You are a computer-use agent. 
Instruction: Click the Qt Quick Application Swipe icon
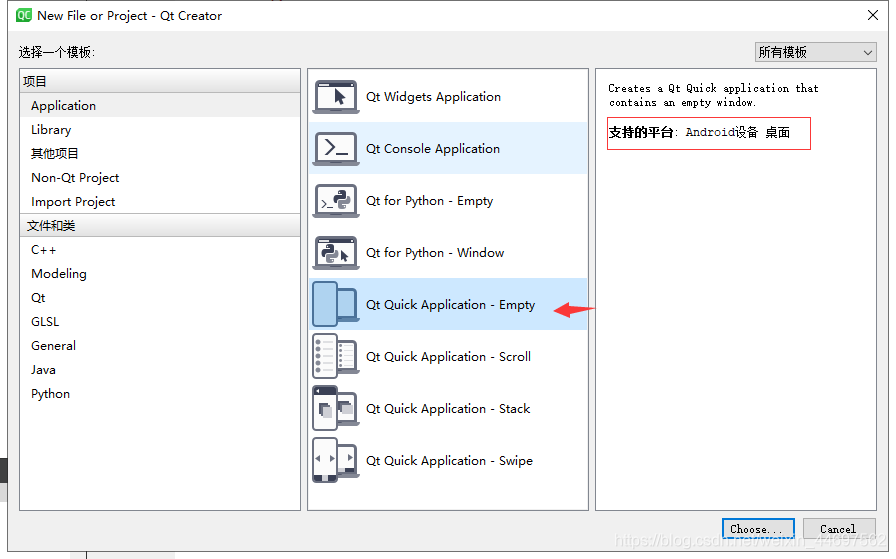336,460
